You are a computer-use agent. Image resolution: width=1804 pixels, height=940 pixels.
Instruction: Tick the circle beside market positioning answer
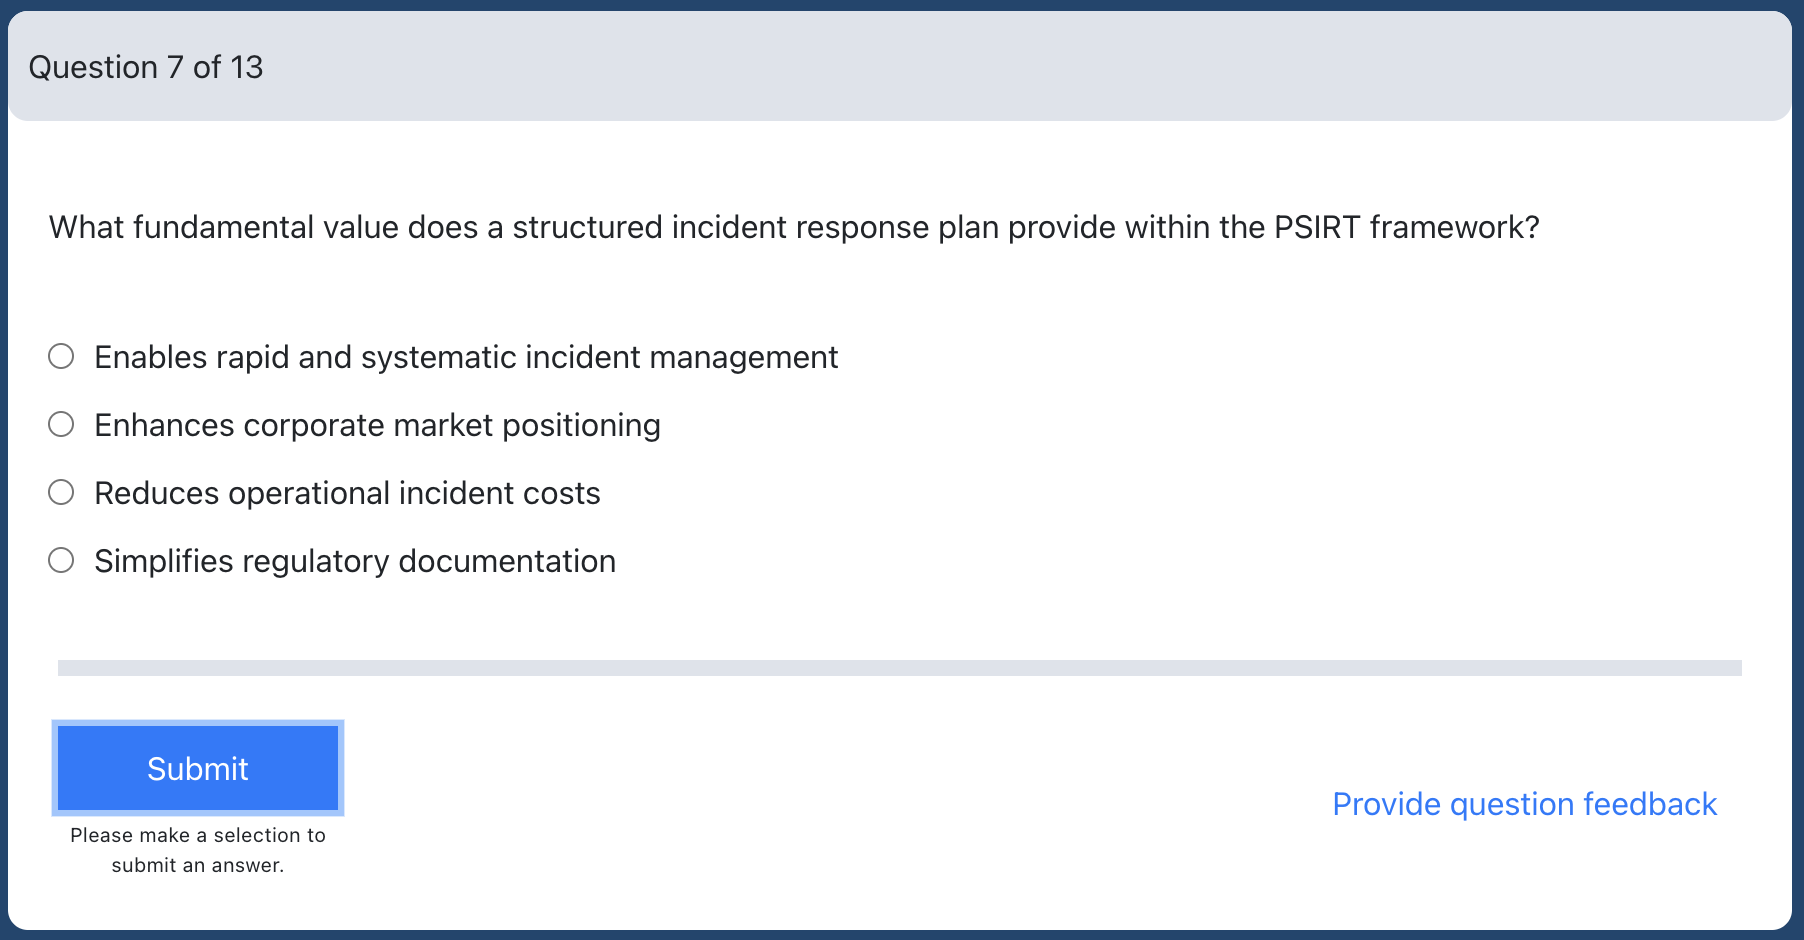(x=61, y=424)
